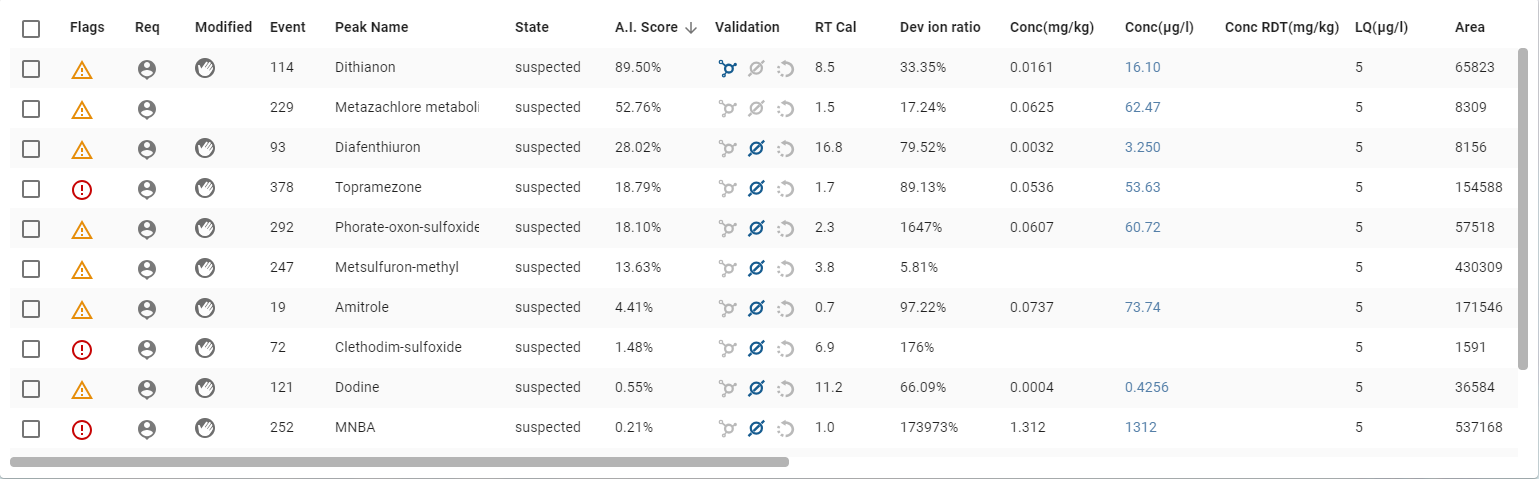Toggle the select-all checkbox in header
Screen dimensions: 1539x479
[31, 28]
